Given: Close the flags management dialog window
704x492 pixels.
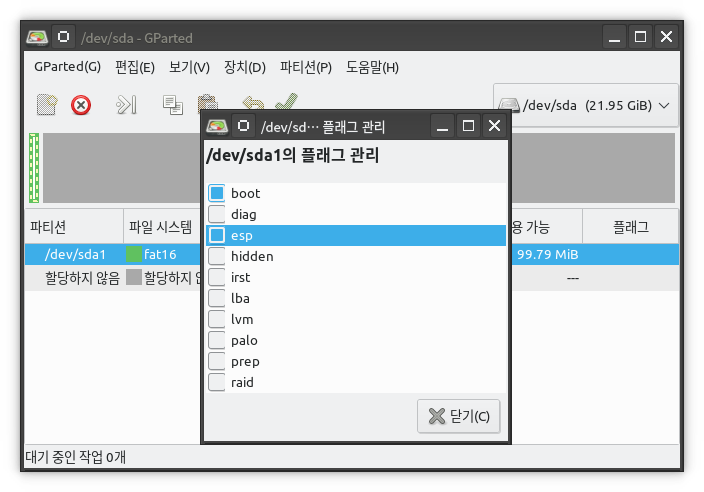Looking at the screenshot, I should pos(494,126).
